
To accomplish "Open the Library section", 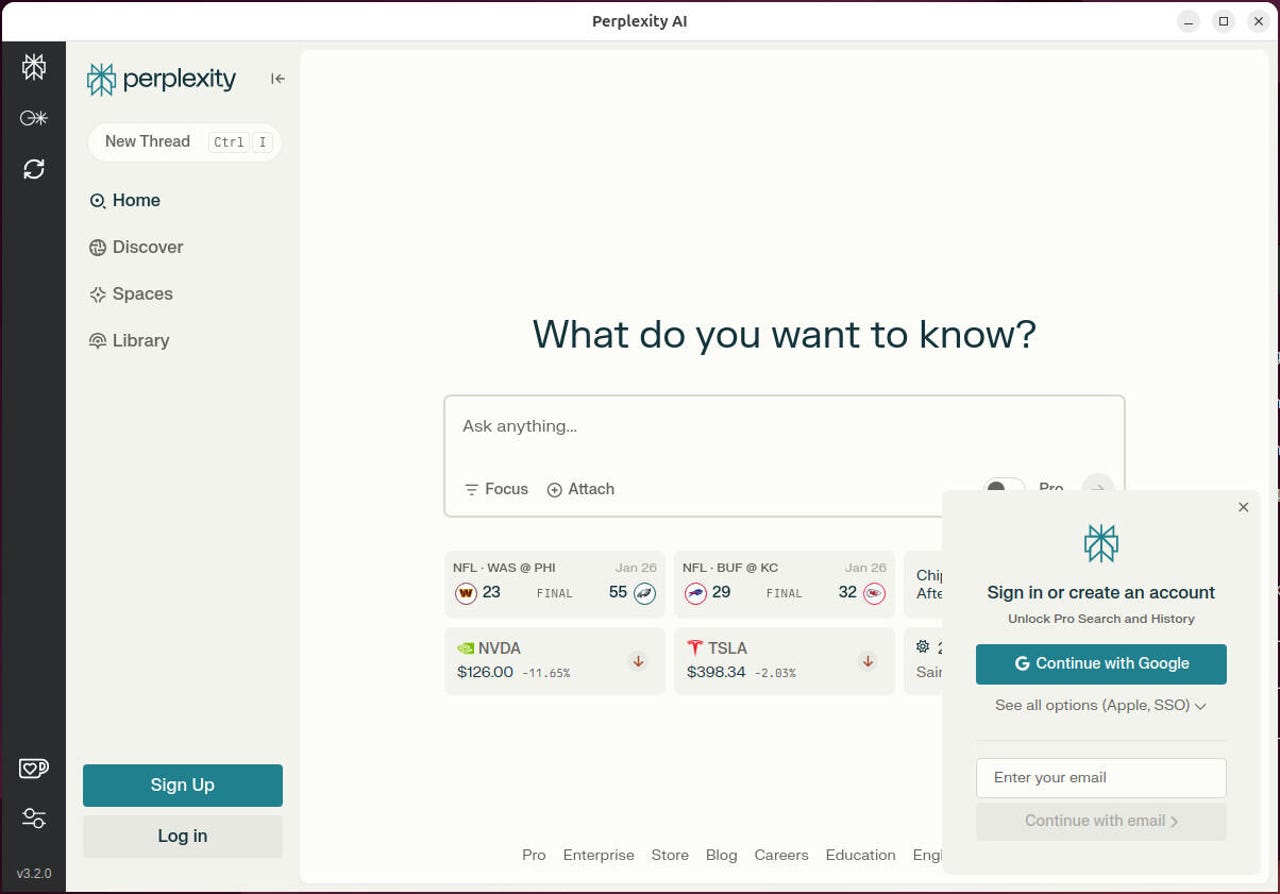I will coord(129,341).
